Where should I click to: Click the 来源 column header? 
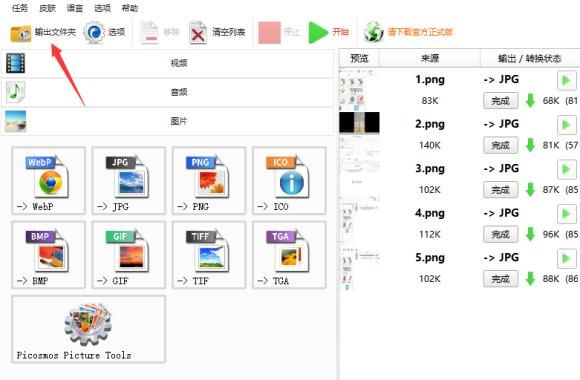430,58
